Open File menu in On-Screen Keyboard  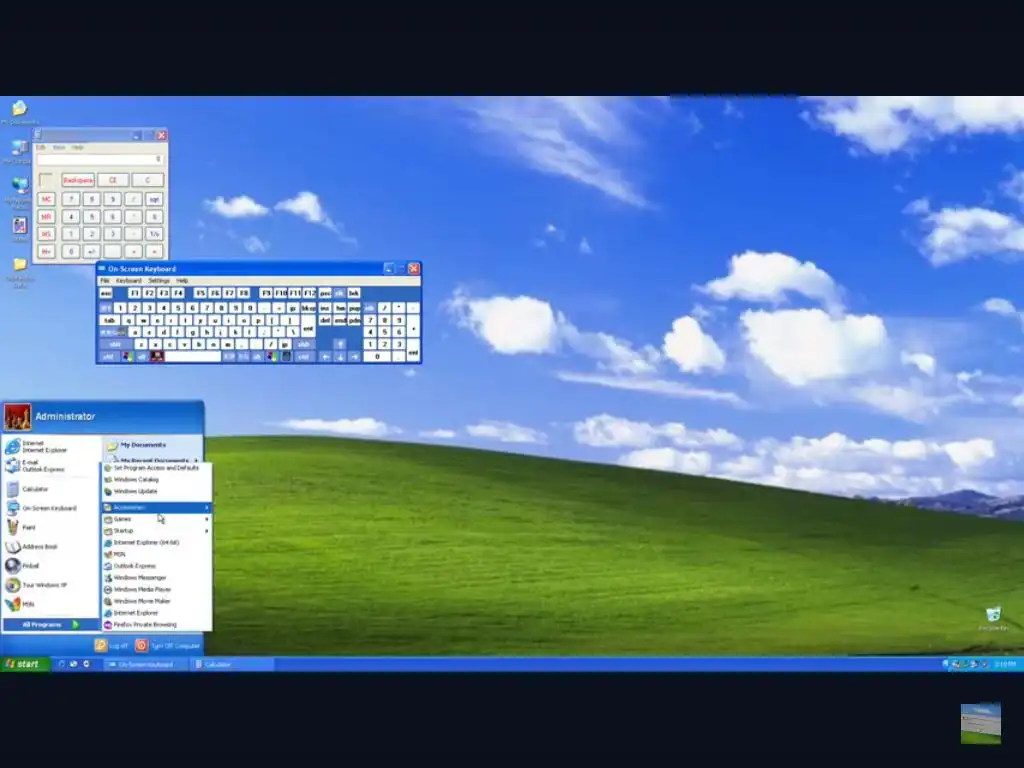104,281
